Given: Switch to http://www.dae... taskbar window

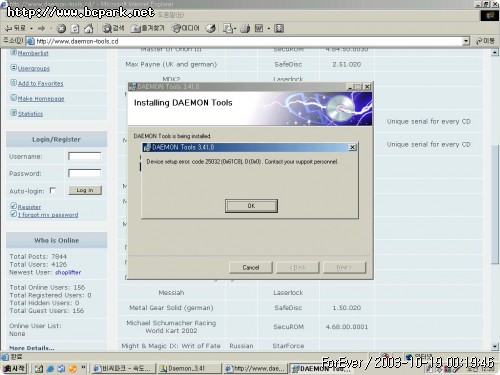Looking at the screenshot, I should (x=255, y=368).
